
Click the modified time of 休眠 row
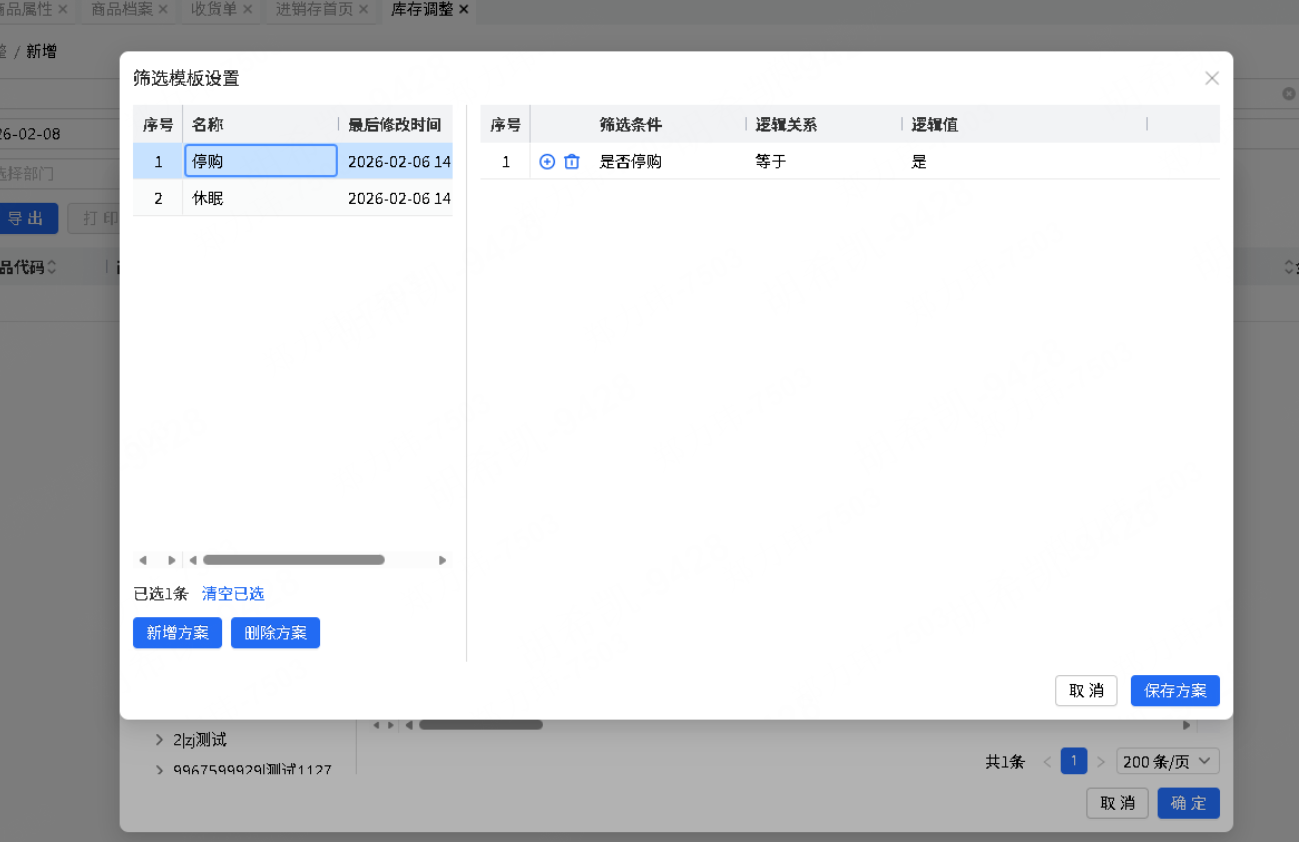pyautogui.click(x=400, y=198)
